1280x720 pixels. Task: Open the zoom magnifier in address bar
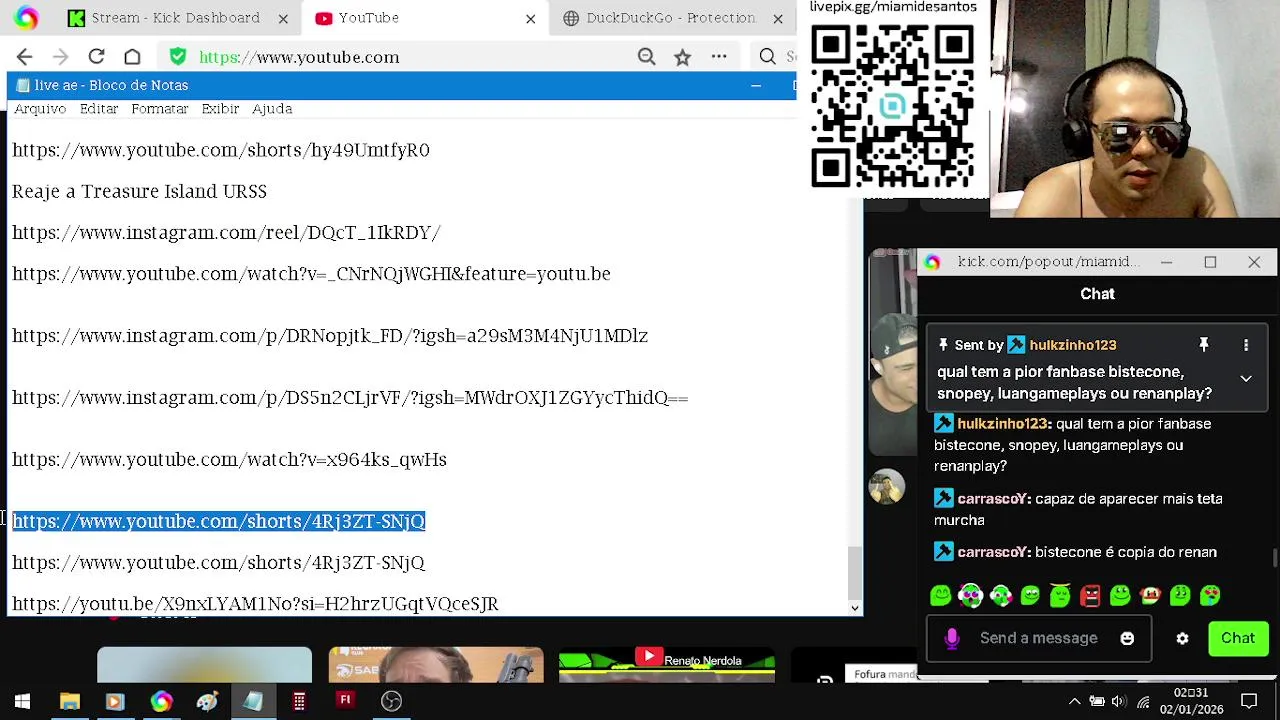[x=647, y=57]
